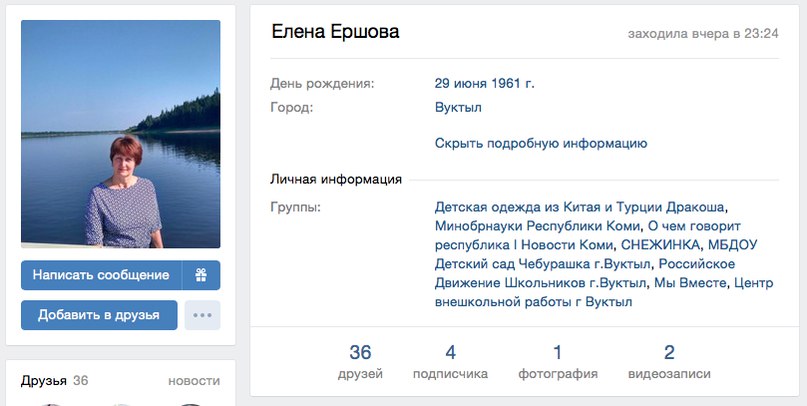Image resolution: width=807 pixels, height=406 pixels.
Task: Open the Друзья section header
Action: click(x=45, y=381)
